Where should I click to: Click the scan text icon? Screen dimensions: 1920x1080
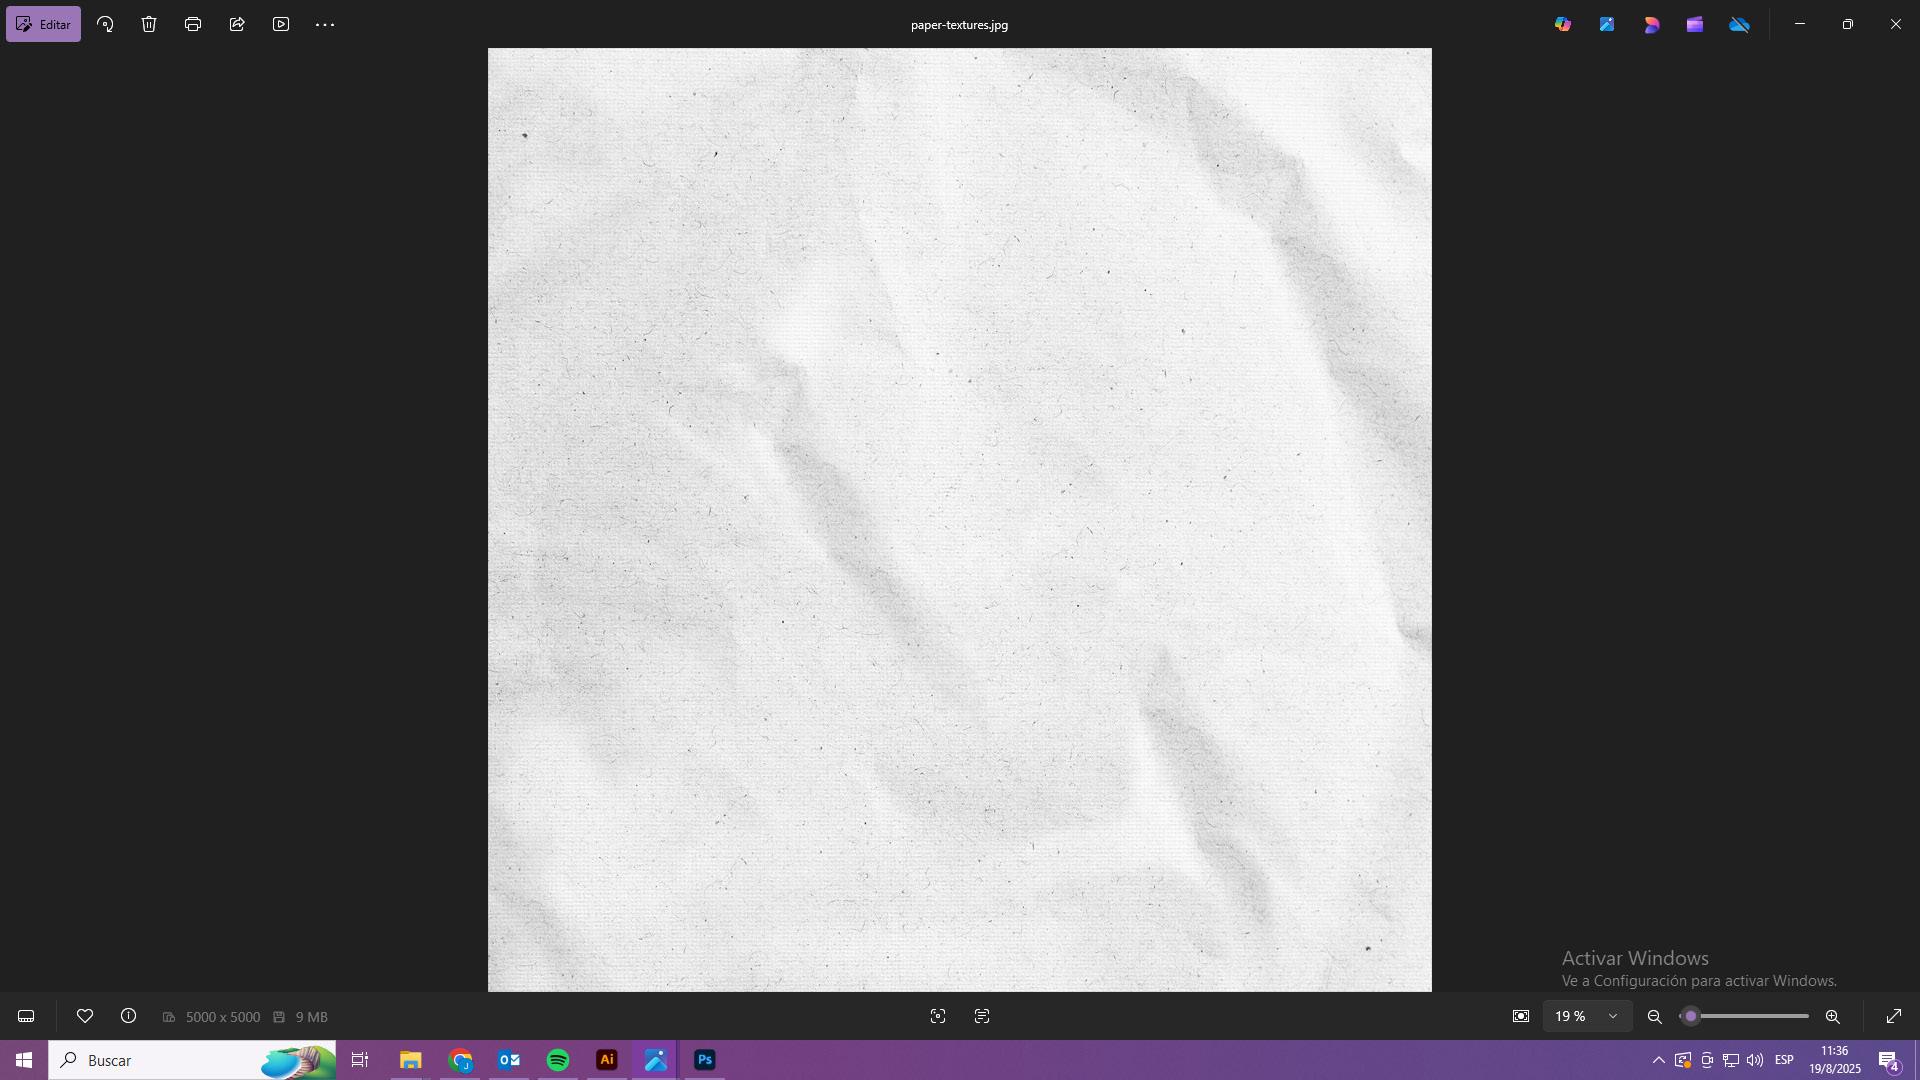click(x=982, y=1016)
